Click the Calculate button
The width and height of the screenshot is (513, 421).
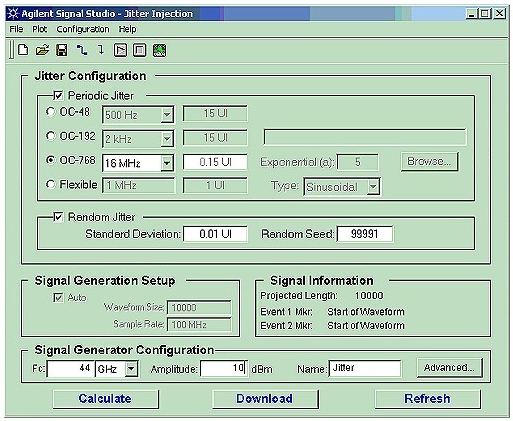click(x=105, y=399)
